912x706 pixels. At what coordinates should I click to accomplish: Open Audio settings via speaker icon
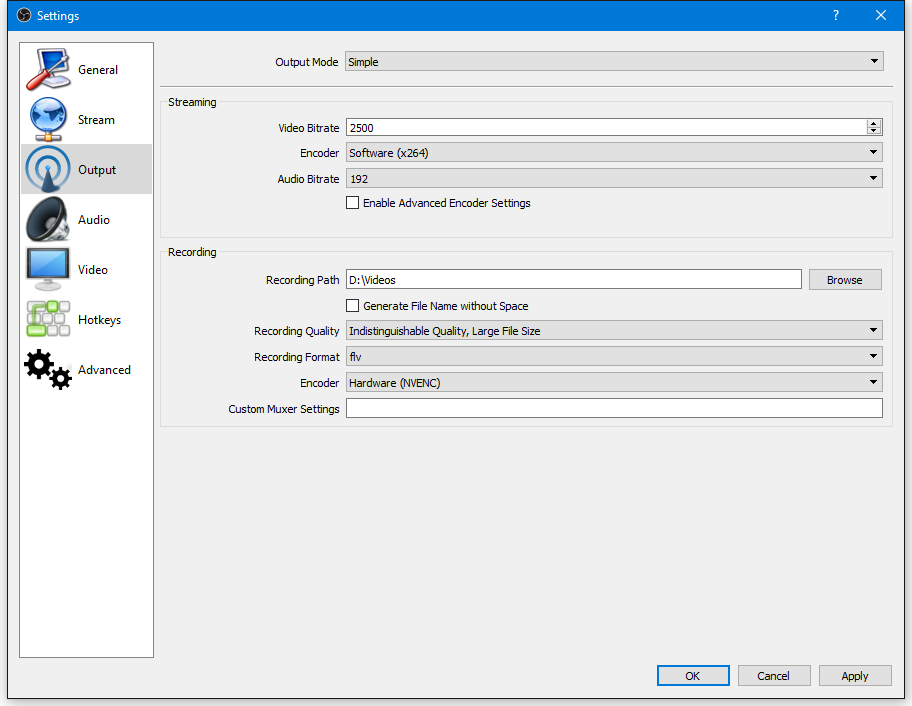(48, 219)
